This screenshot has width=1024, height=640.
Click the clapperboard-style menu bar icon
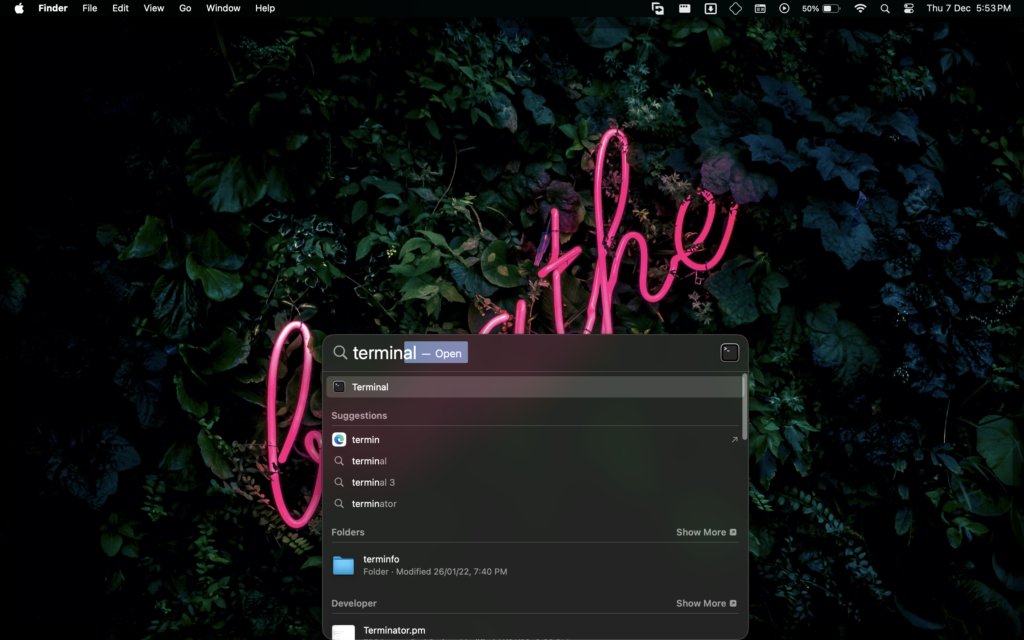[684, 8]
